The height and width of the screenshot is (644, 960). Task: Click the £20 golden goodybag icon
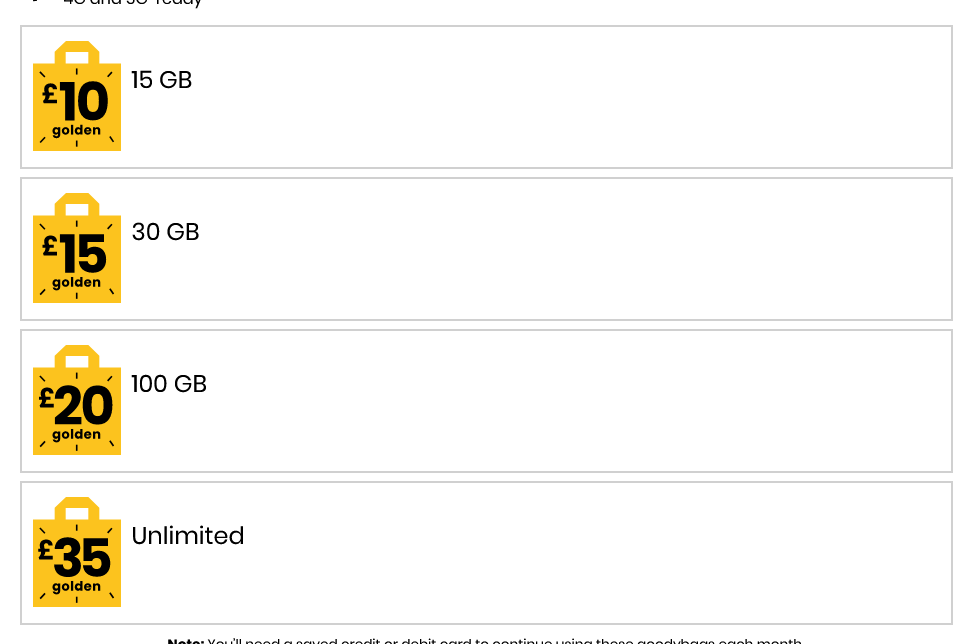pyautogui.click(x=77, y=400)
